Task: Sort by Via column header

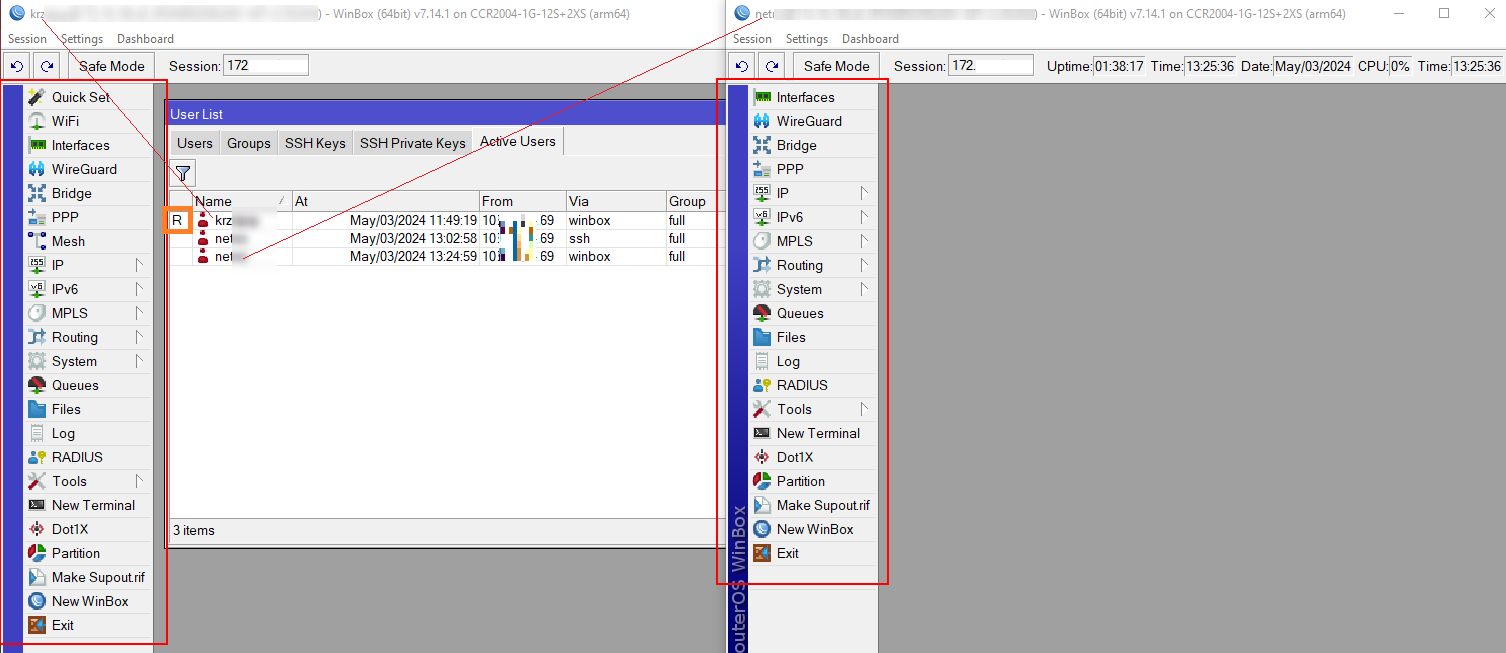Action: 615,201
